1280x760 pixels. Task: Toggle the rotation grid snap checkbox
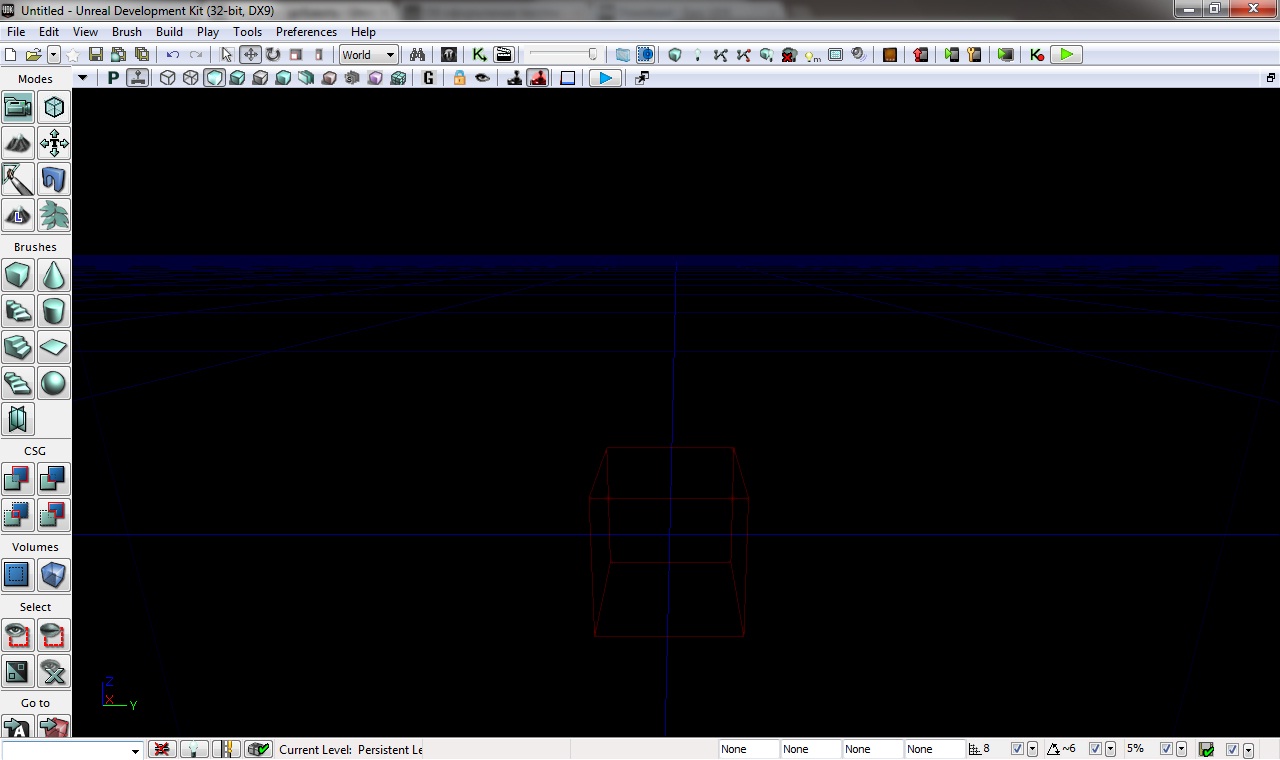pos(1095,749)
